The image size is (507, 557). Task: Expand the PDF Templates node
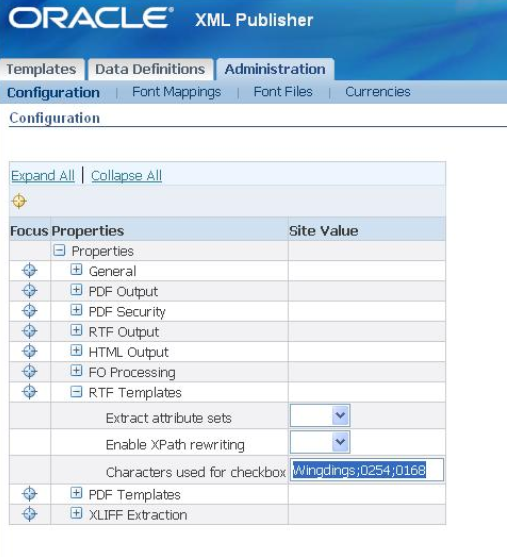click(x=76, y=493)
